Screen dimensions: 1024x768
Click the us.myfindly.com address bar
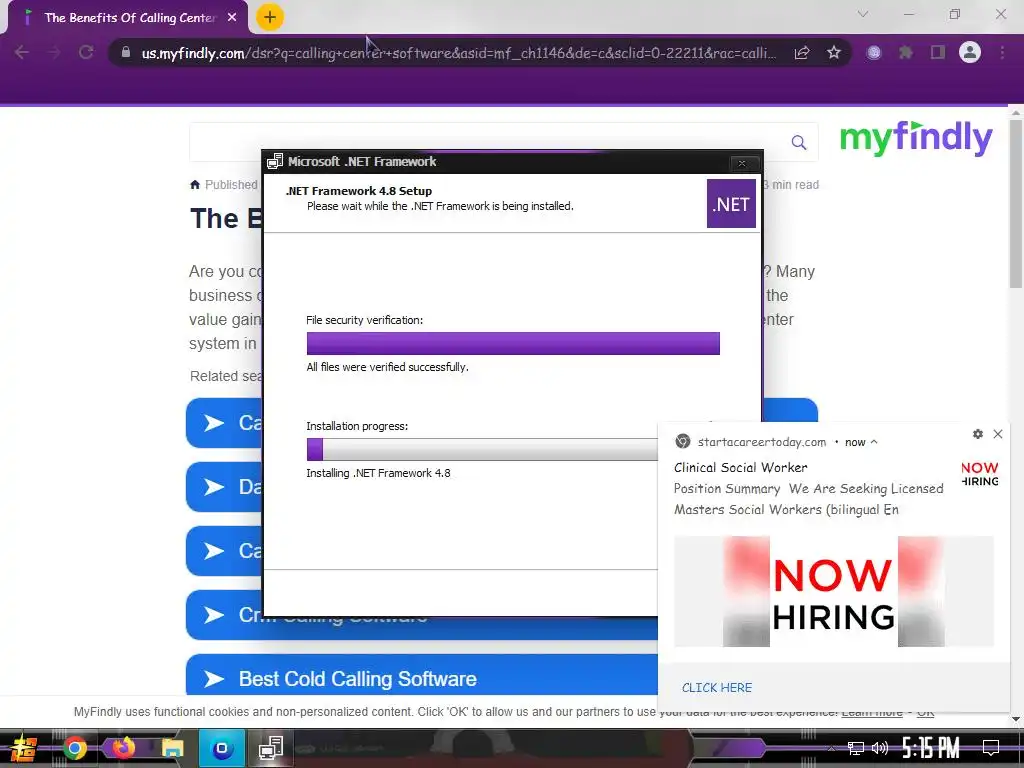(x=458, y=54)
